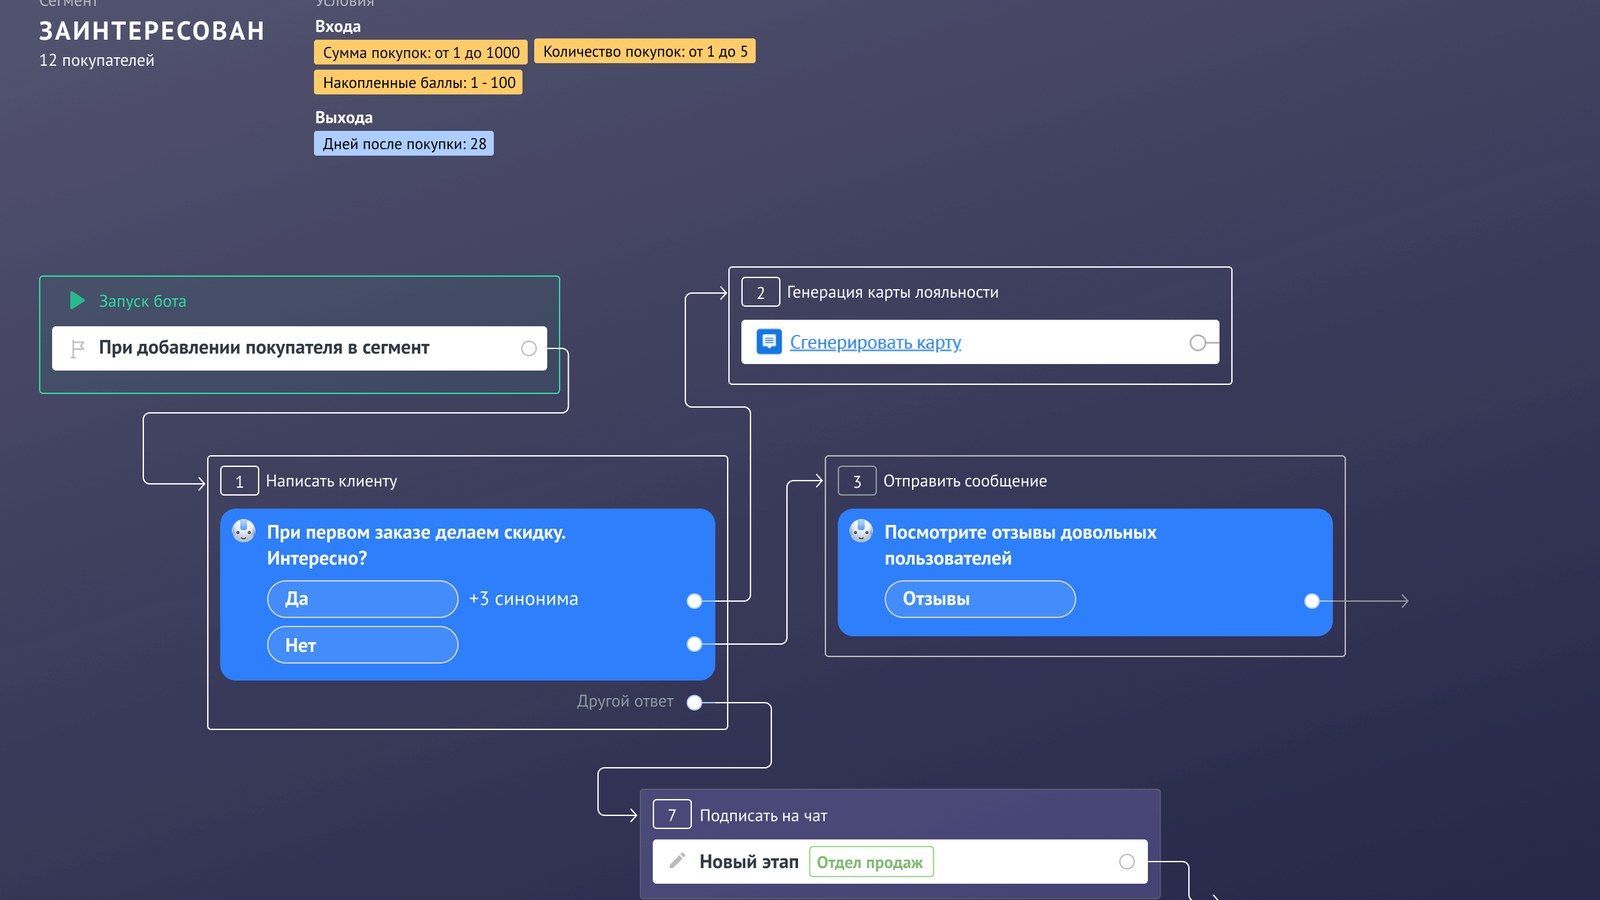Select the Да answer button
This screenshot has width=1600, height=900.
point(363,599)
